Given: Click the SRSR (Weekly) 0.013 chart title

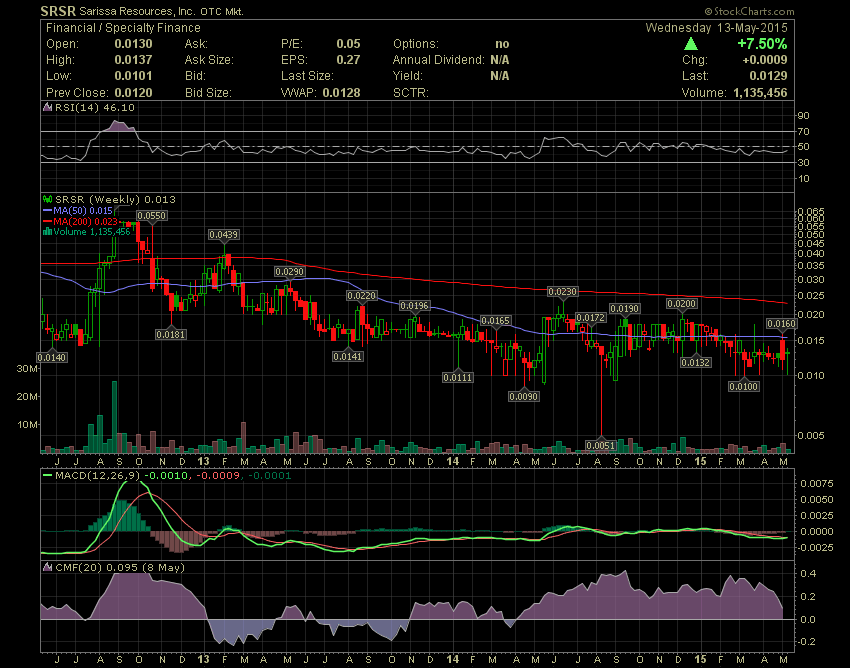Looking at the screenshot, I should click(115, 200).
